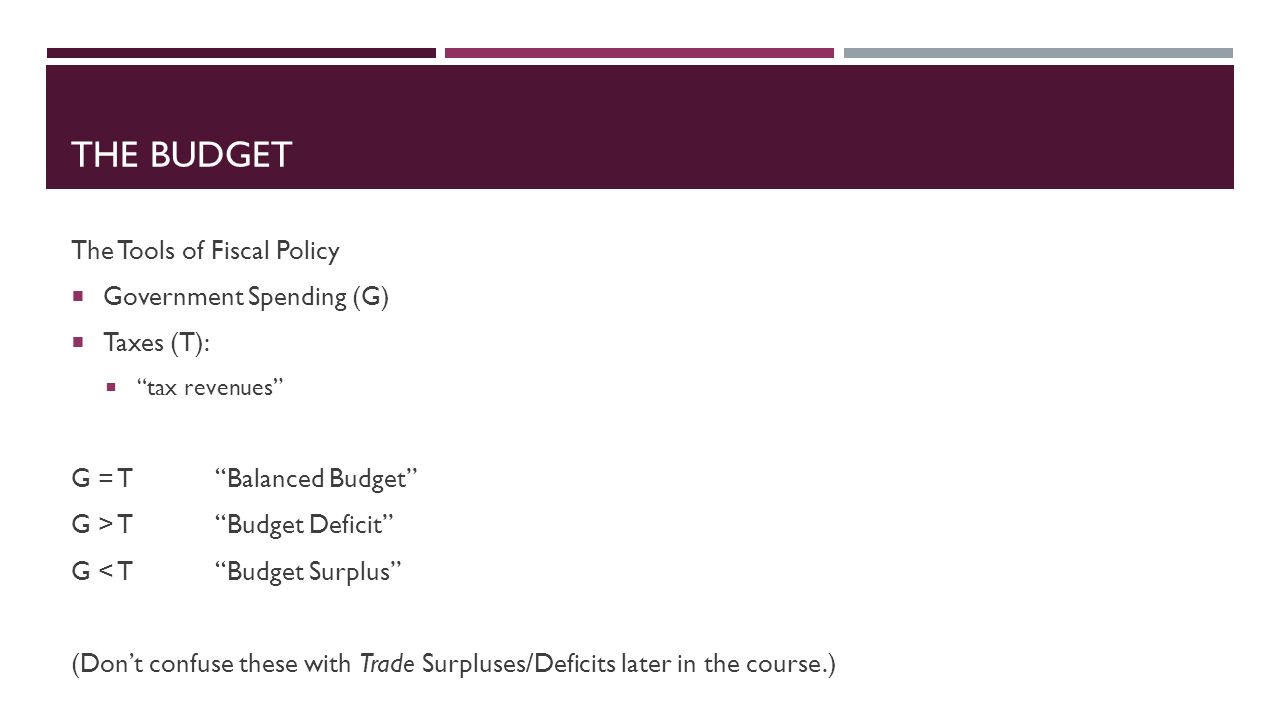The height and width of the screenshot is (720, 1280).
Task: Click the G > T expression
Action: [101, 525]
